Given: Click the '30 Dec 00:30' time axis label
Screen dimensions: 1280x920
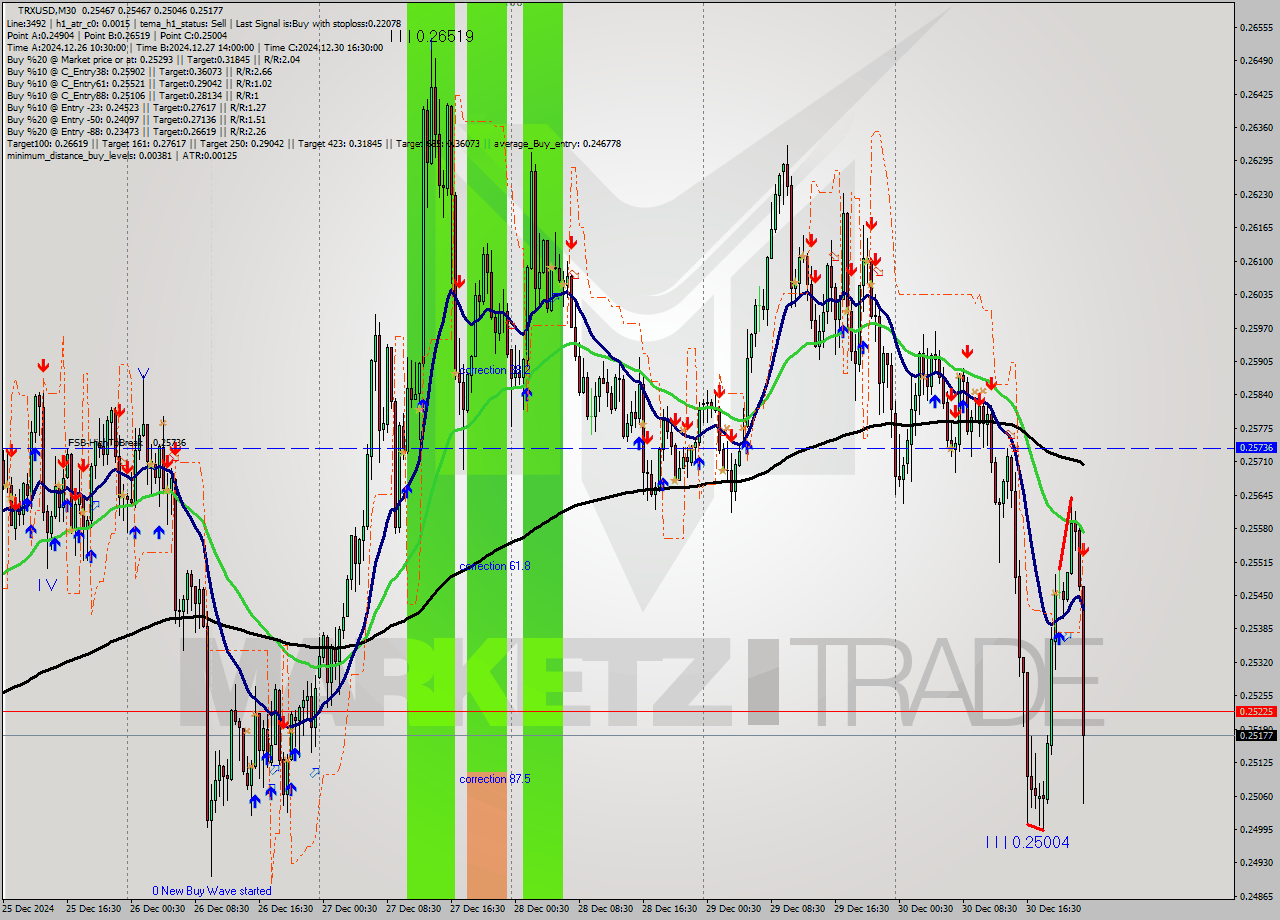Looking at the screenshot, I should [x=926, y=909].
